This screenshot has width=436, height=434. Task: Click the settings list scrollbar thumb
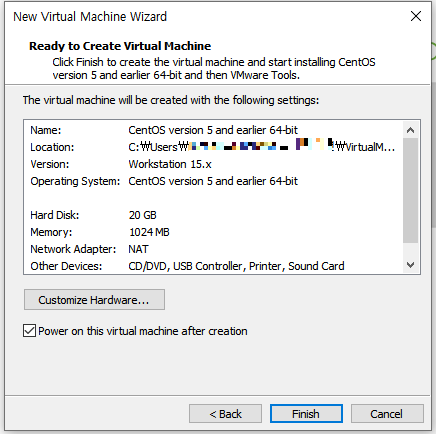410,190
